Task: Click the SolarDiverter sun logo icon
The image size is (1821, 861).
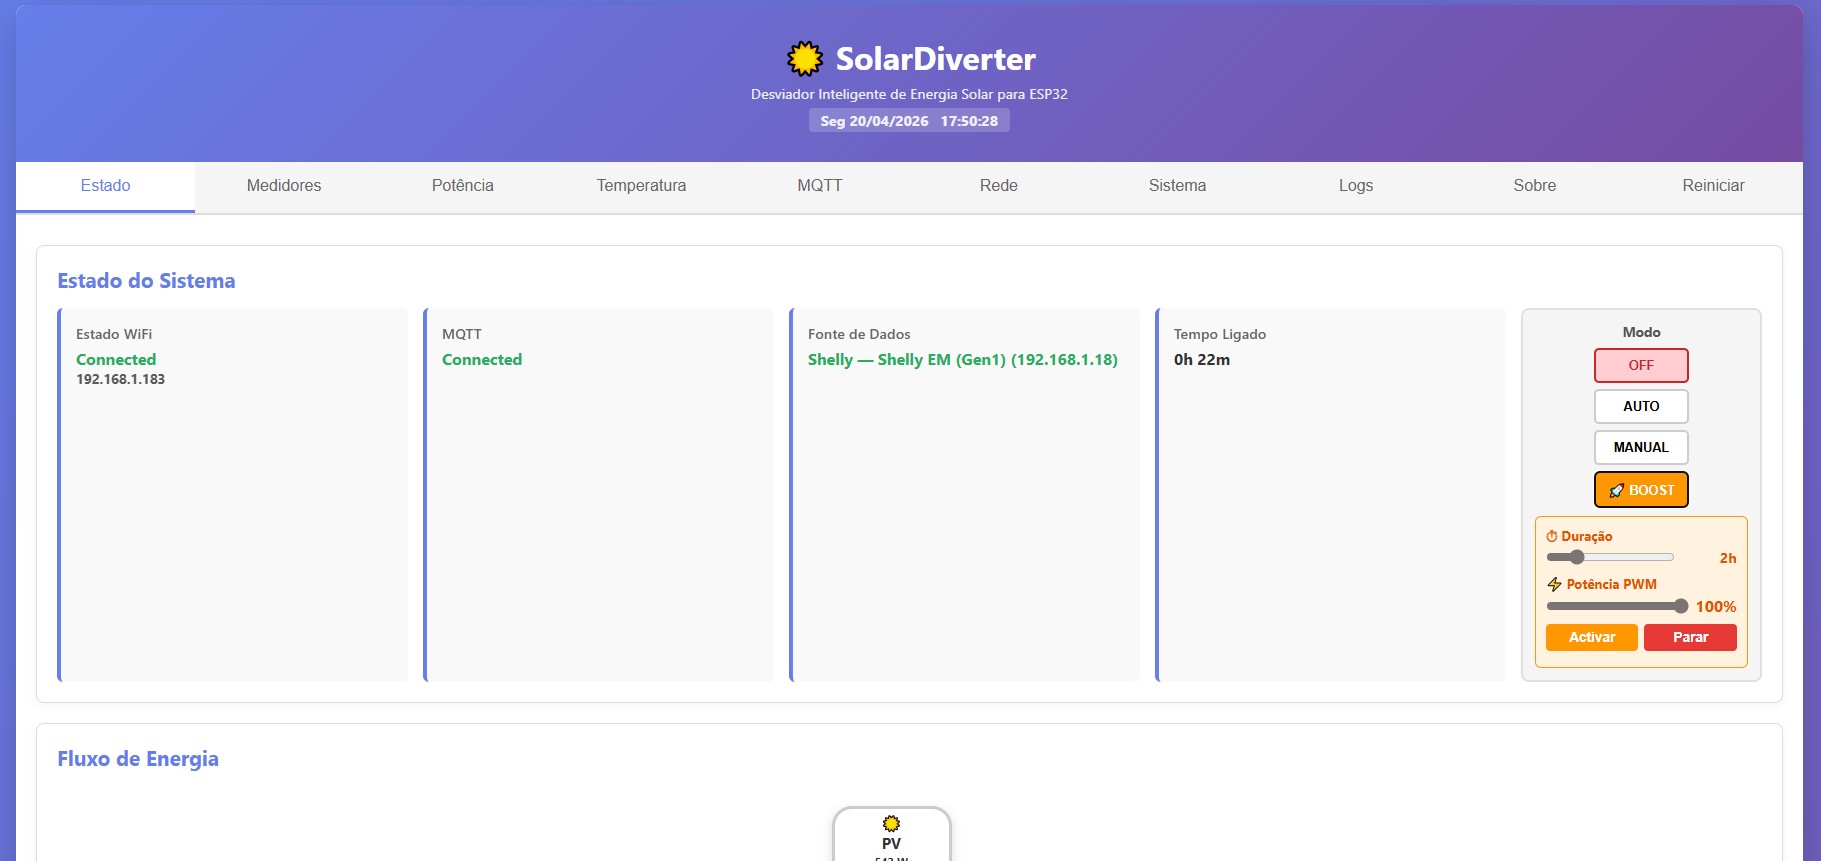Action: (804, 59)
